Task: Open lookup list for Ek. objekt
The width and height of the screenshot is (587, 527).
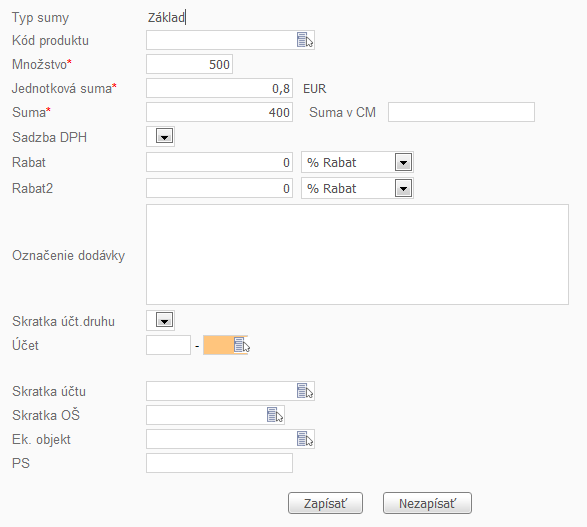Action: pyautogui.click(x=305, y=439)
